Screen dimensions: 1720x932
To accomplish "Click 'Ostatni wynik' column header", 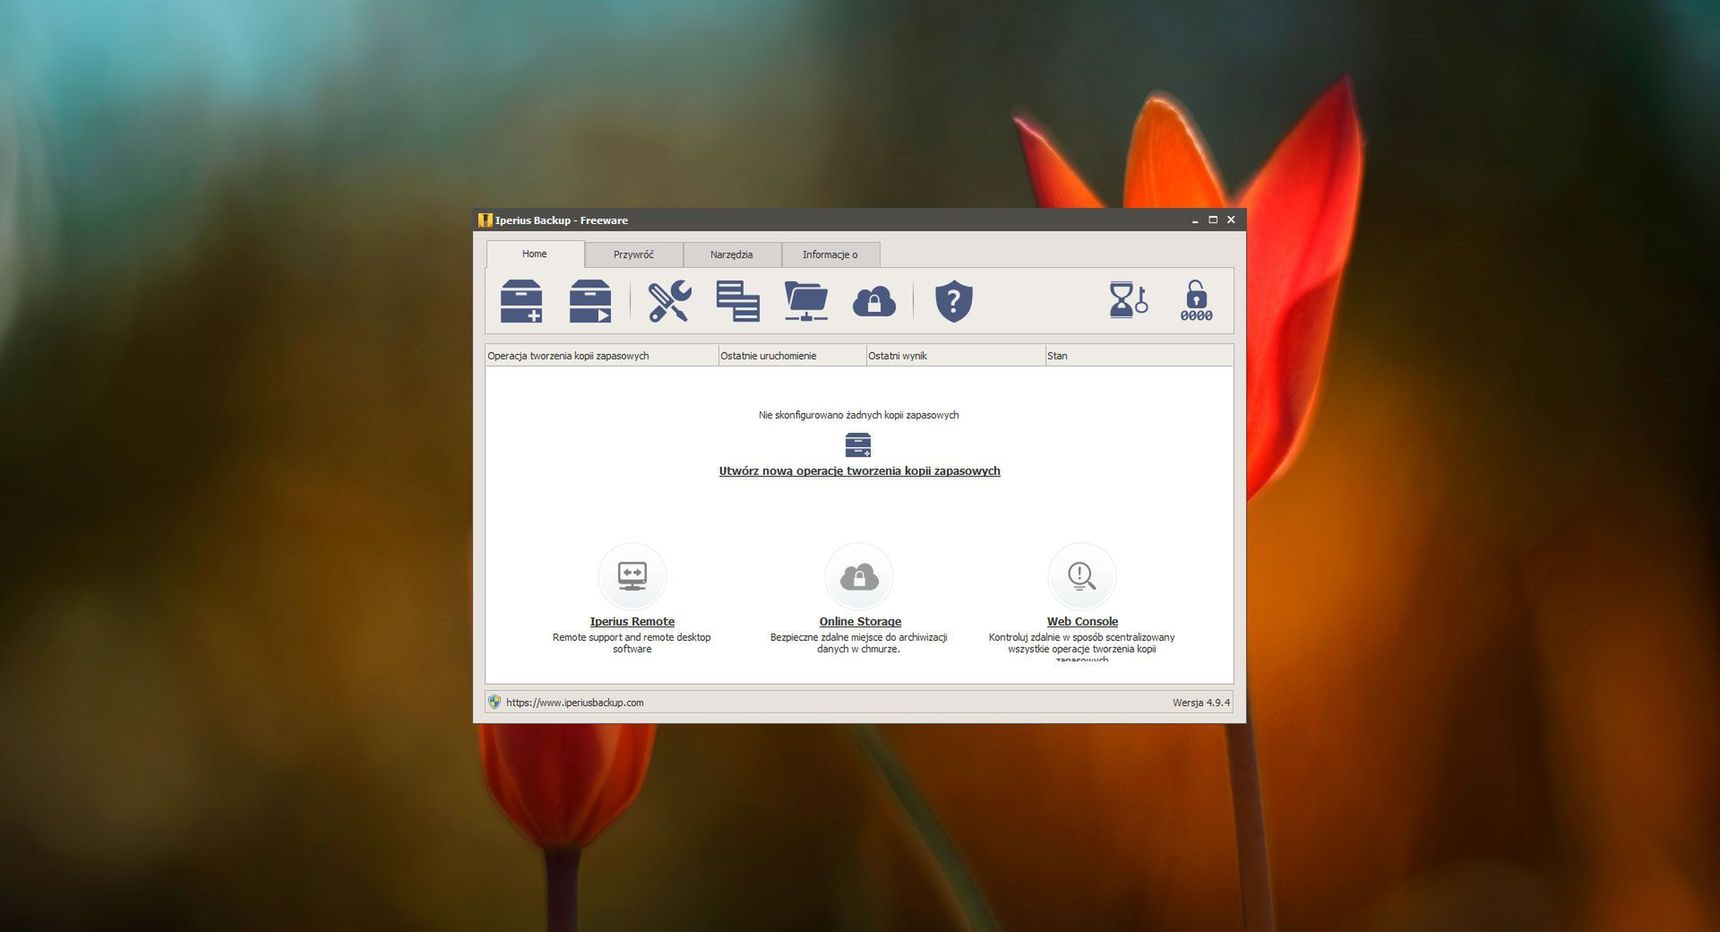I will pyautogui.click(x=955, y=356).
